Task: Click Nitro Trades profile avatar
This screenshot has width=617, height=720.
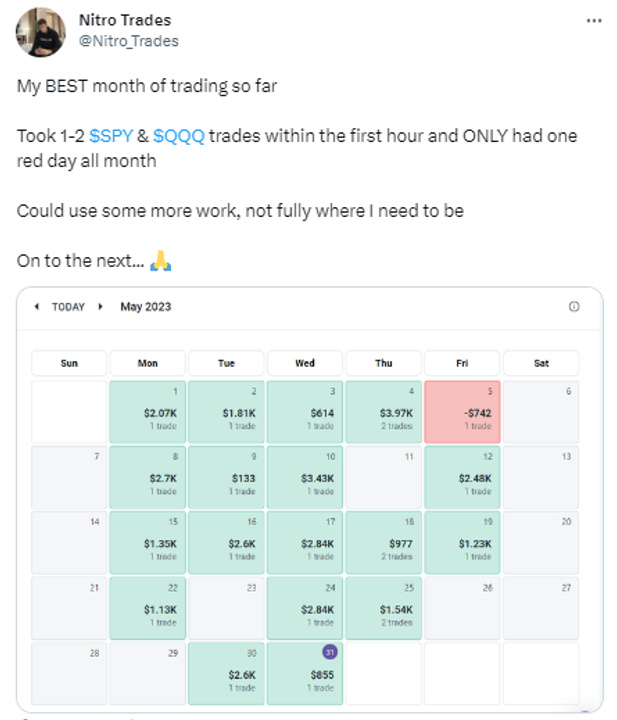Action: coord(40,32)
